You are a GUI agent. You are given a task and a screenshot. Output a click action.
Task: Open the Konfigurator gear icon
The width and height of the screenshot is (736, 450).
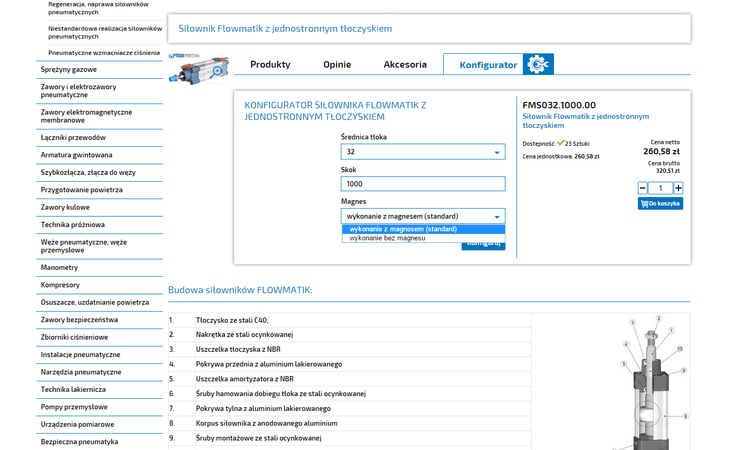[x=538, y=64]
